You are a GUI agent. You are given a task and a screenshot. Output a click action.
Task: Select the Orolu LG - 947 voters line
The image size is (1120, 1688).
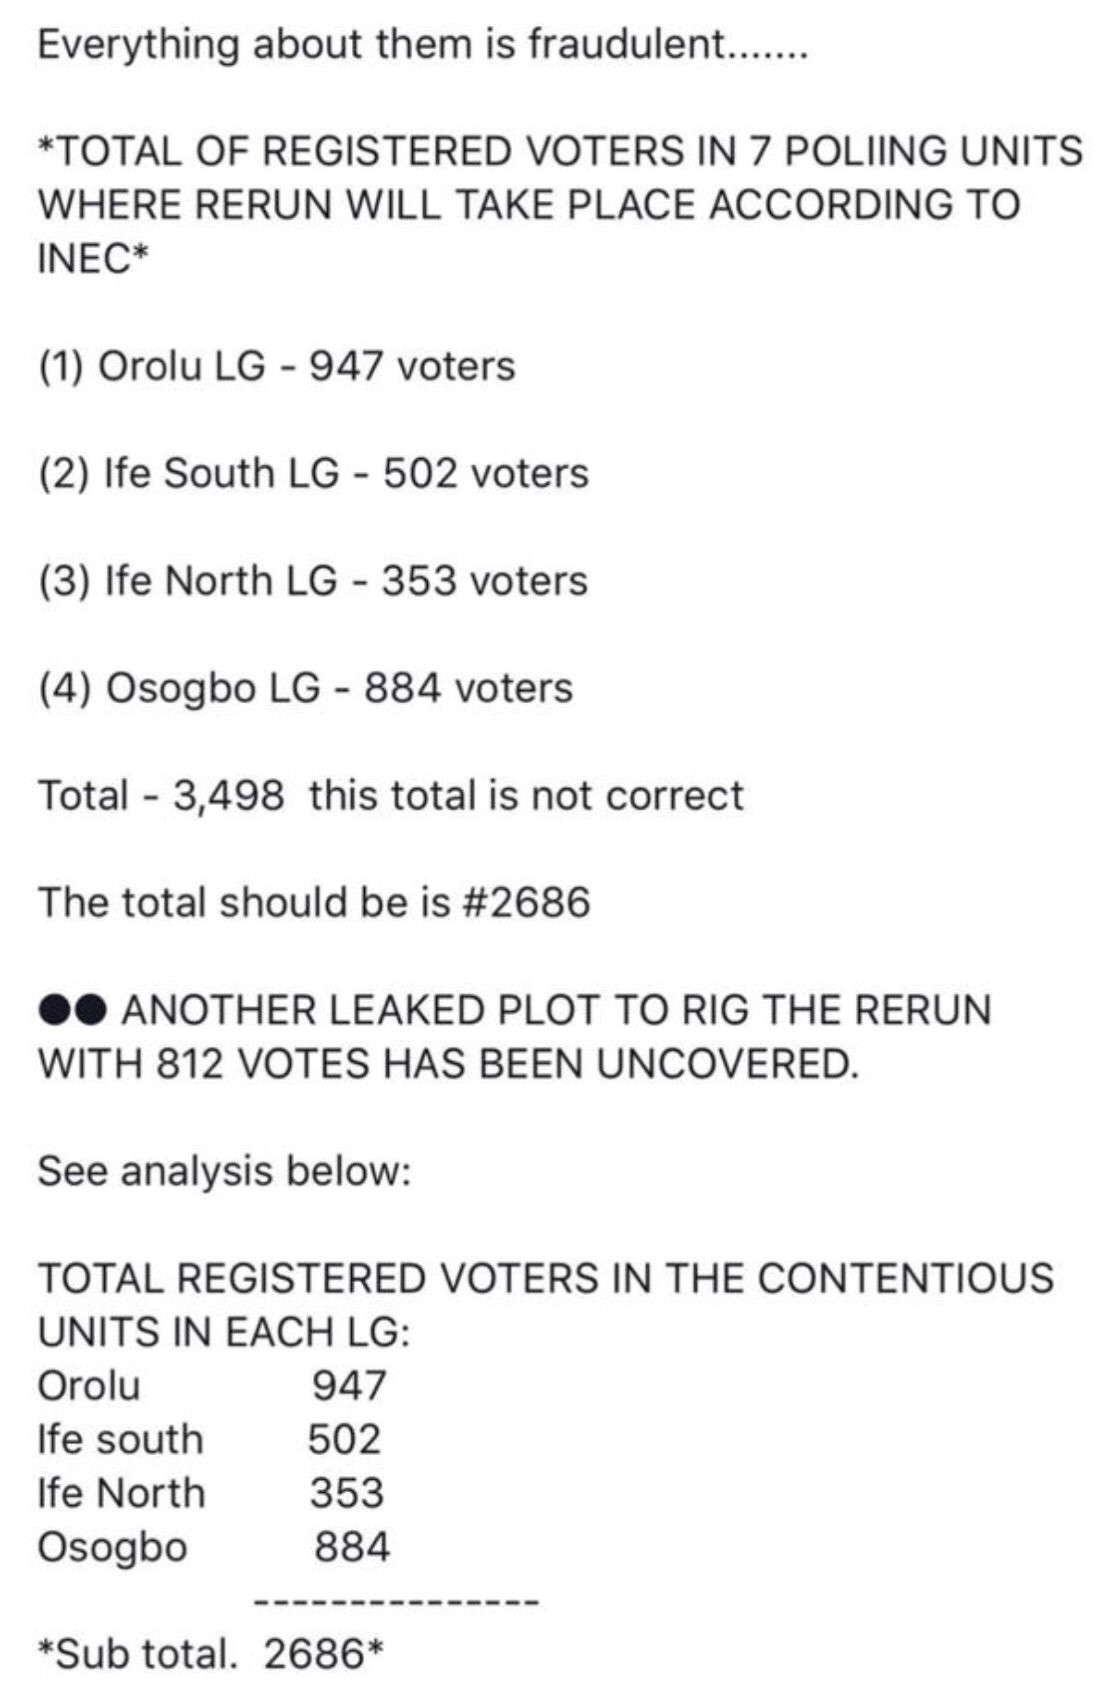[277, 367]
